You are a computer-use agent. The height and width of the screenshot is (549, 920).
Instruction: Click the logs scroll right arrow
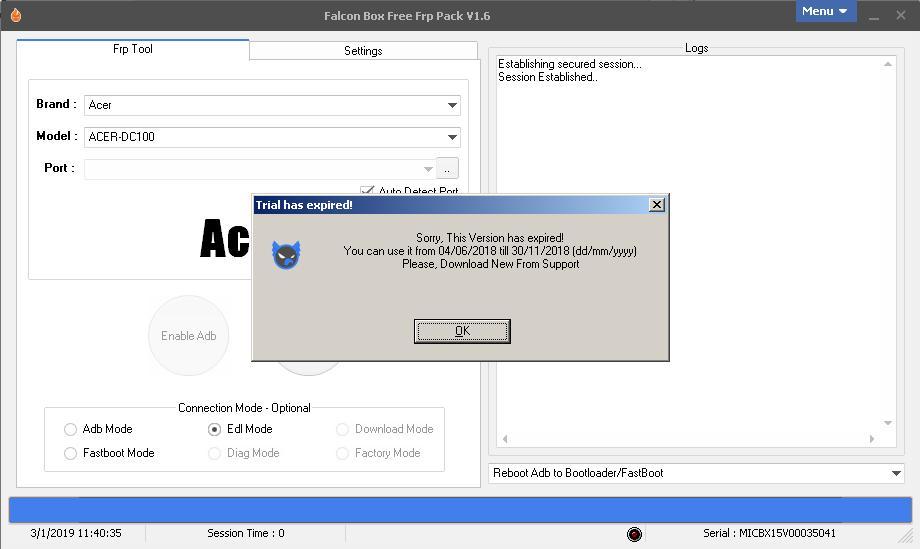coord(872,439)
